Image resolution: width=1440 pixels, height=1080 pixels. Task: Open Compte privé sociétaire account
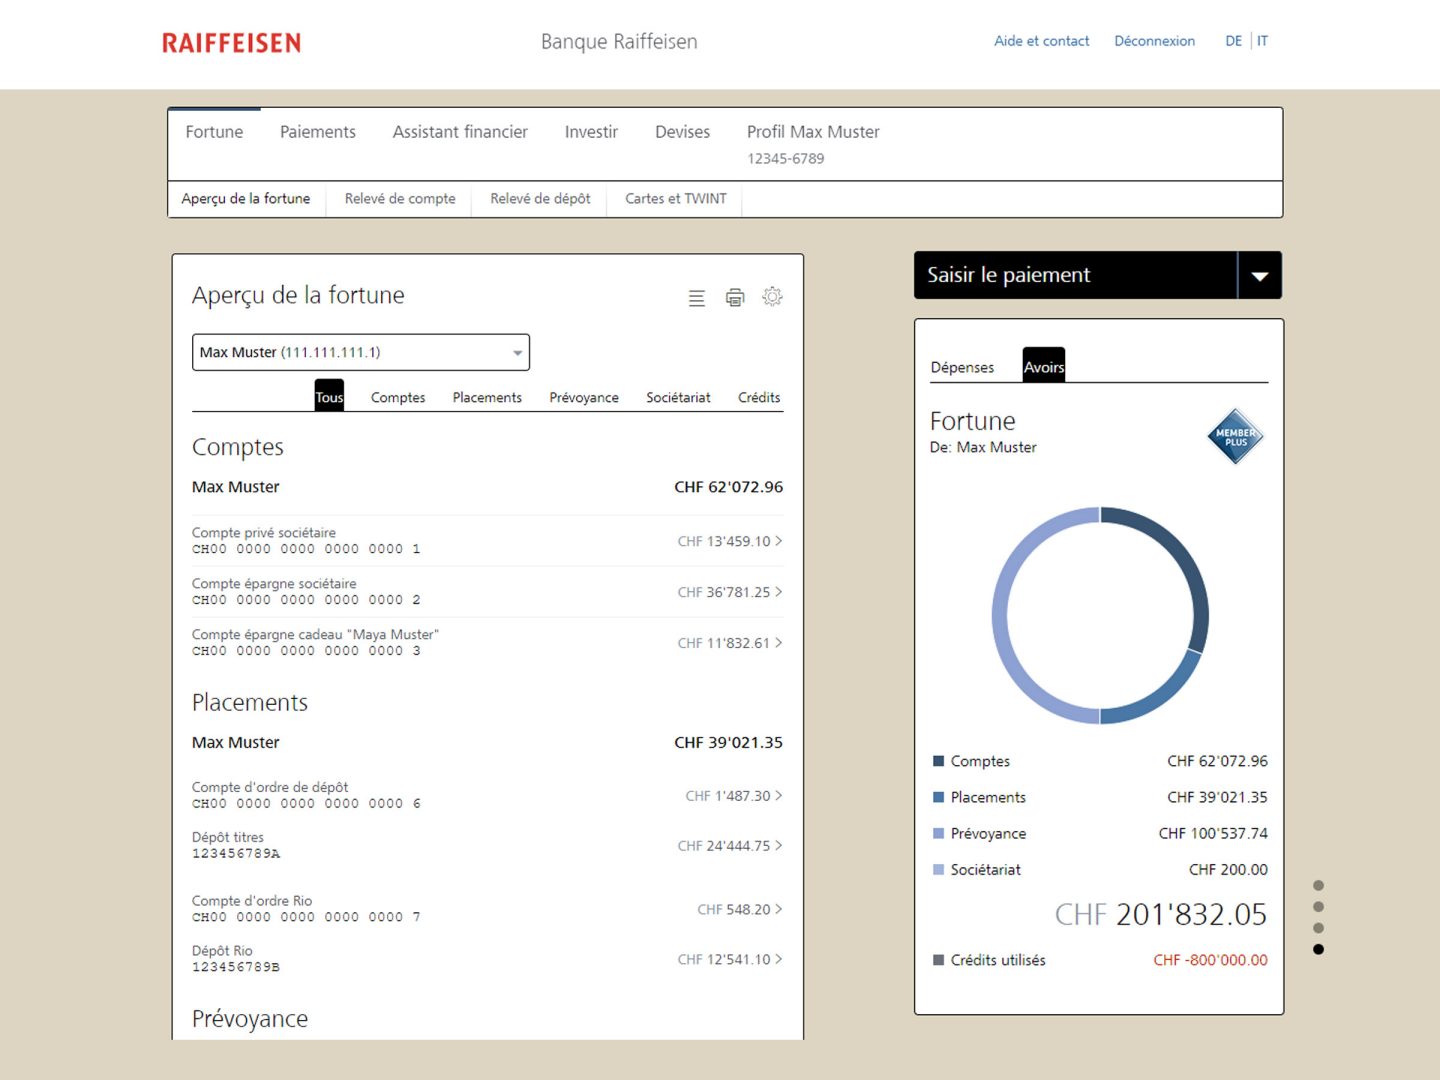click(x=487, y=541)
